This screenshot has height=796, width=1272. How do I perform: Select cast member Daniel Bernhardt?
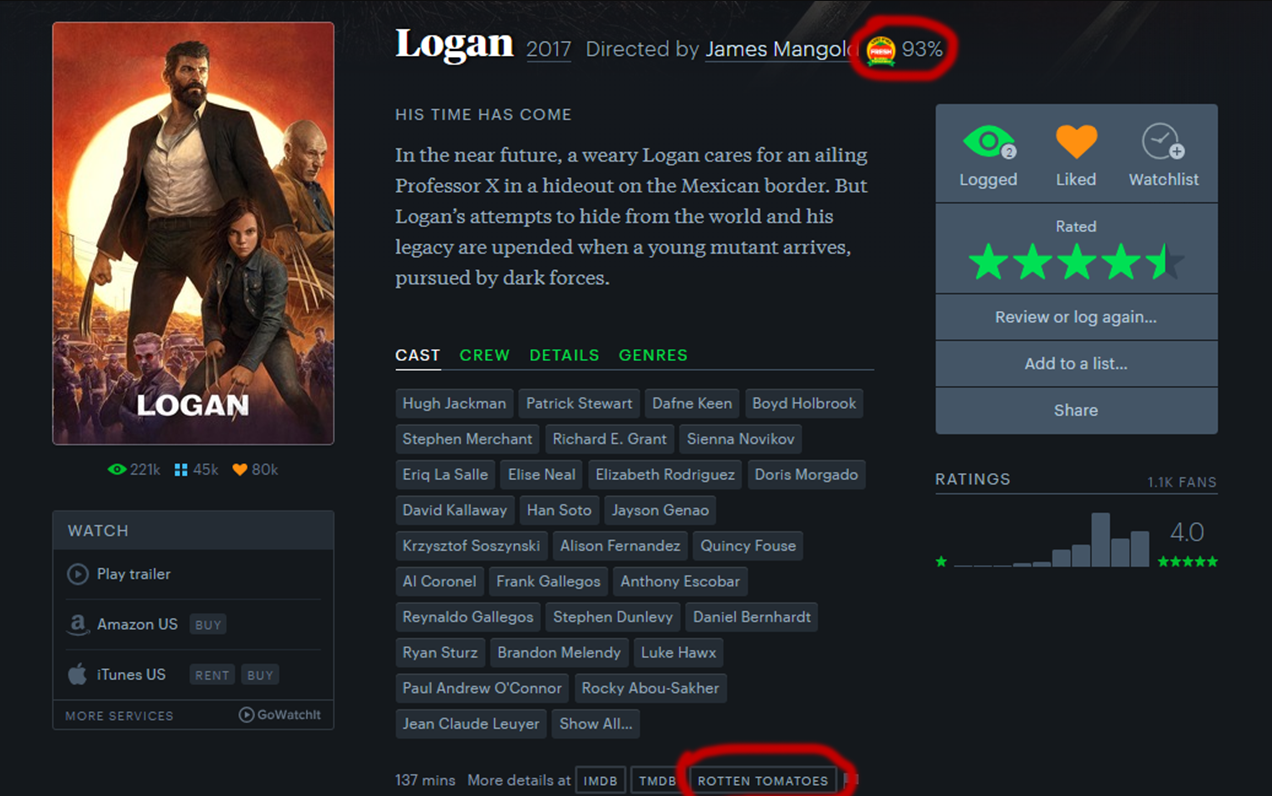(x=752, y=617)
